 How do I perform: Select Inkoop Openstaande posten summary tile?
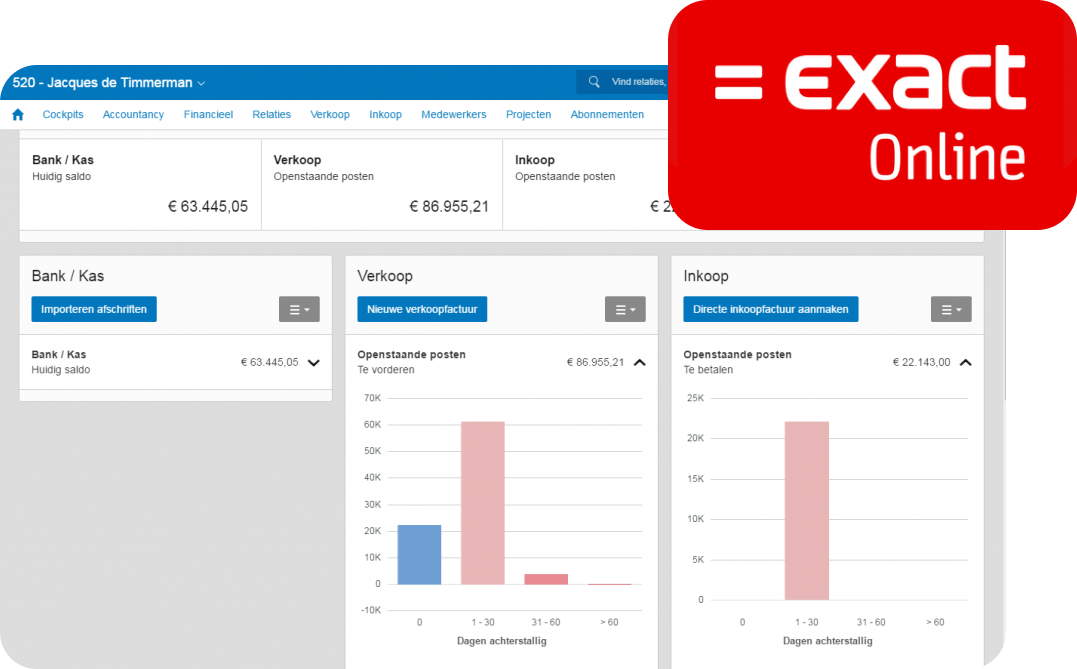pos(587,184)
